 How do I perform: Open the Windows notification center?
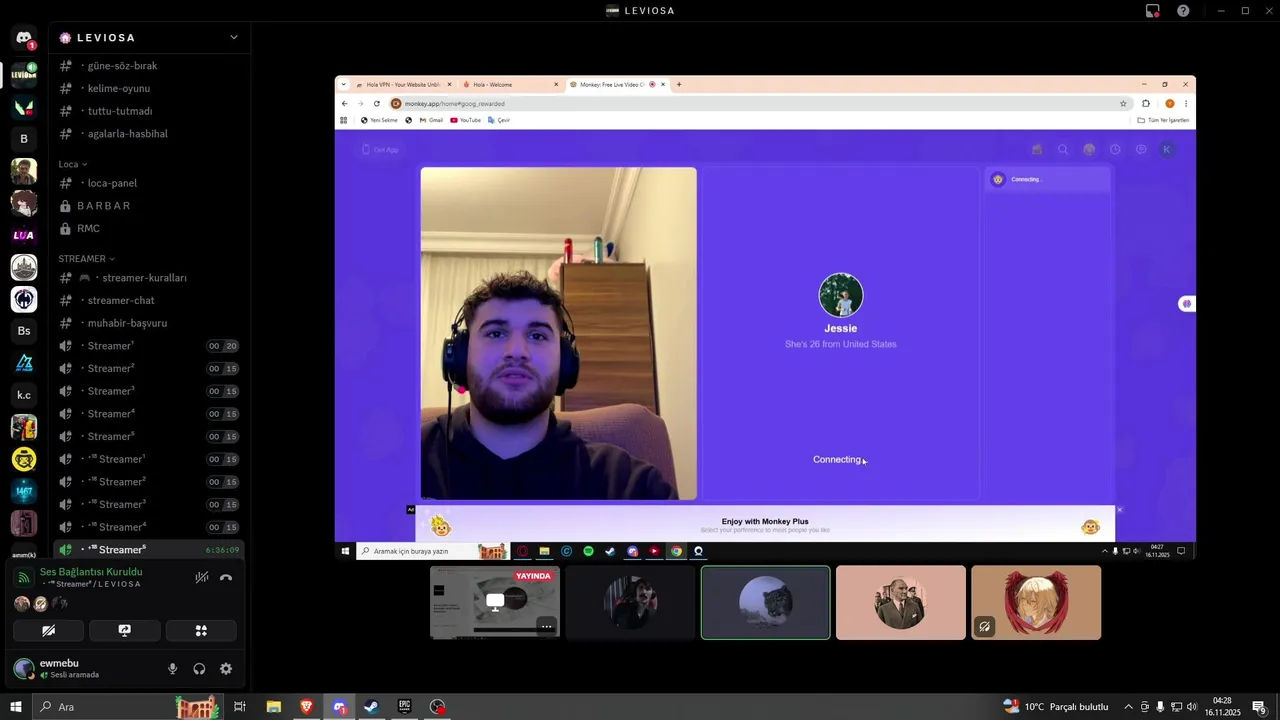pyautogui.click(x=1259, y=707)
